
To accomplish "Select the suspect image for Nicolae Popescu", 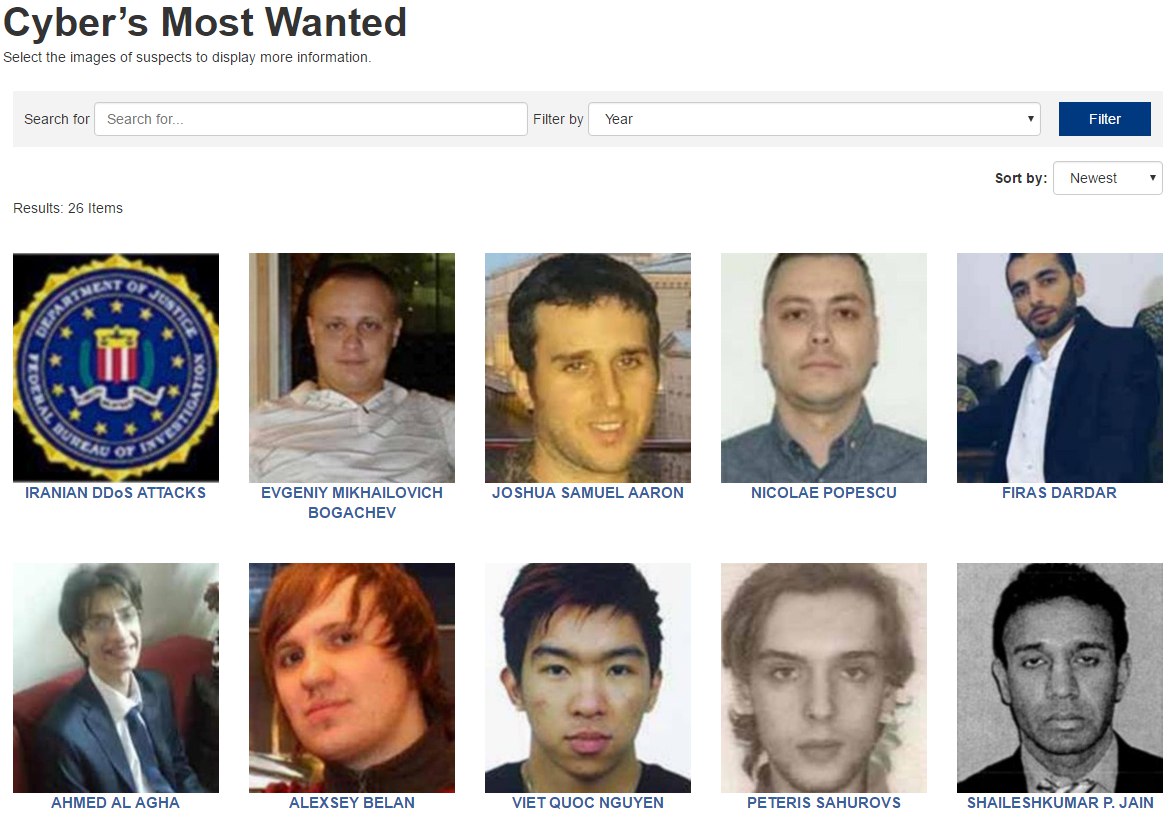I will pyautogui.click(x=824, y=367).
